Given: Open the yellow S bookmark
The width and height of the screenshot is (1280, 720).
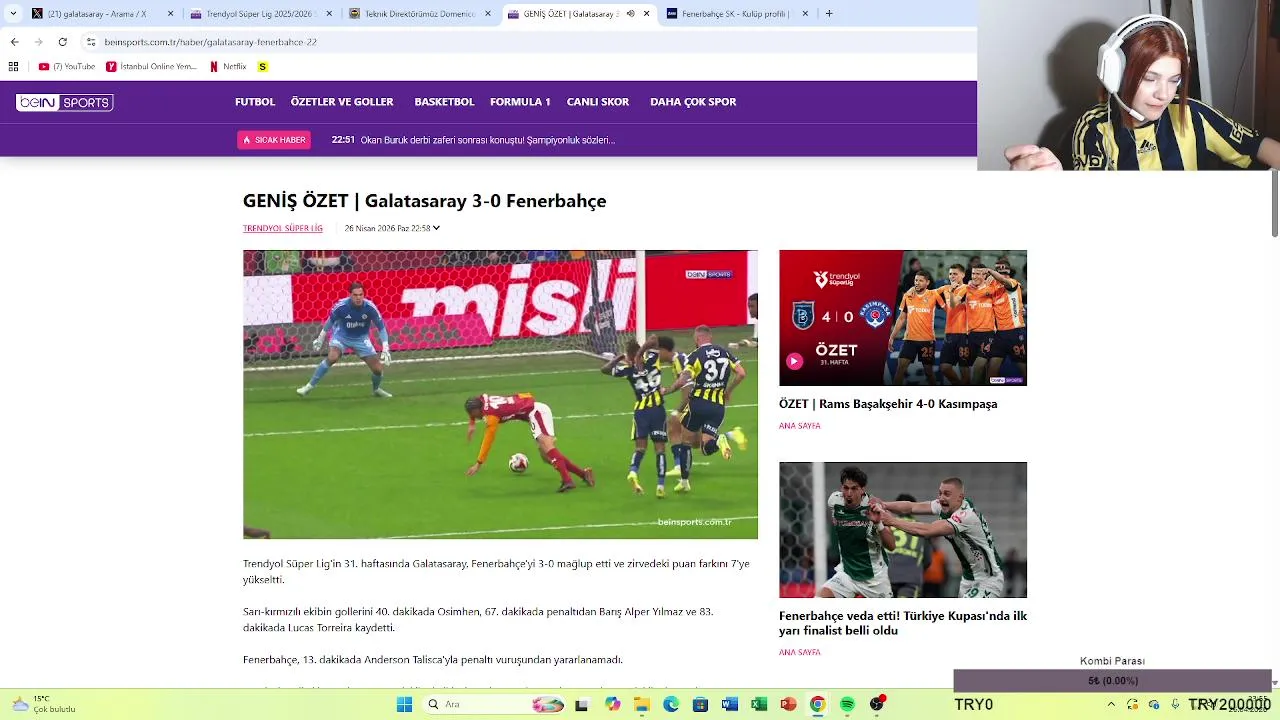Looking at the screenshot, I should (263, 67).
